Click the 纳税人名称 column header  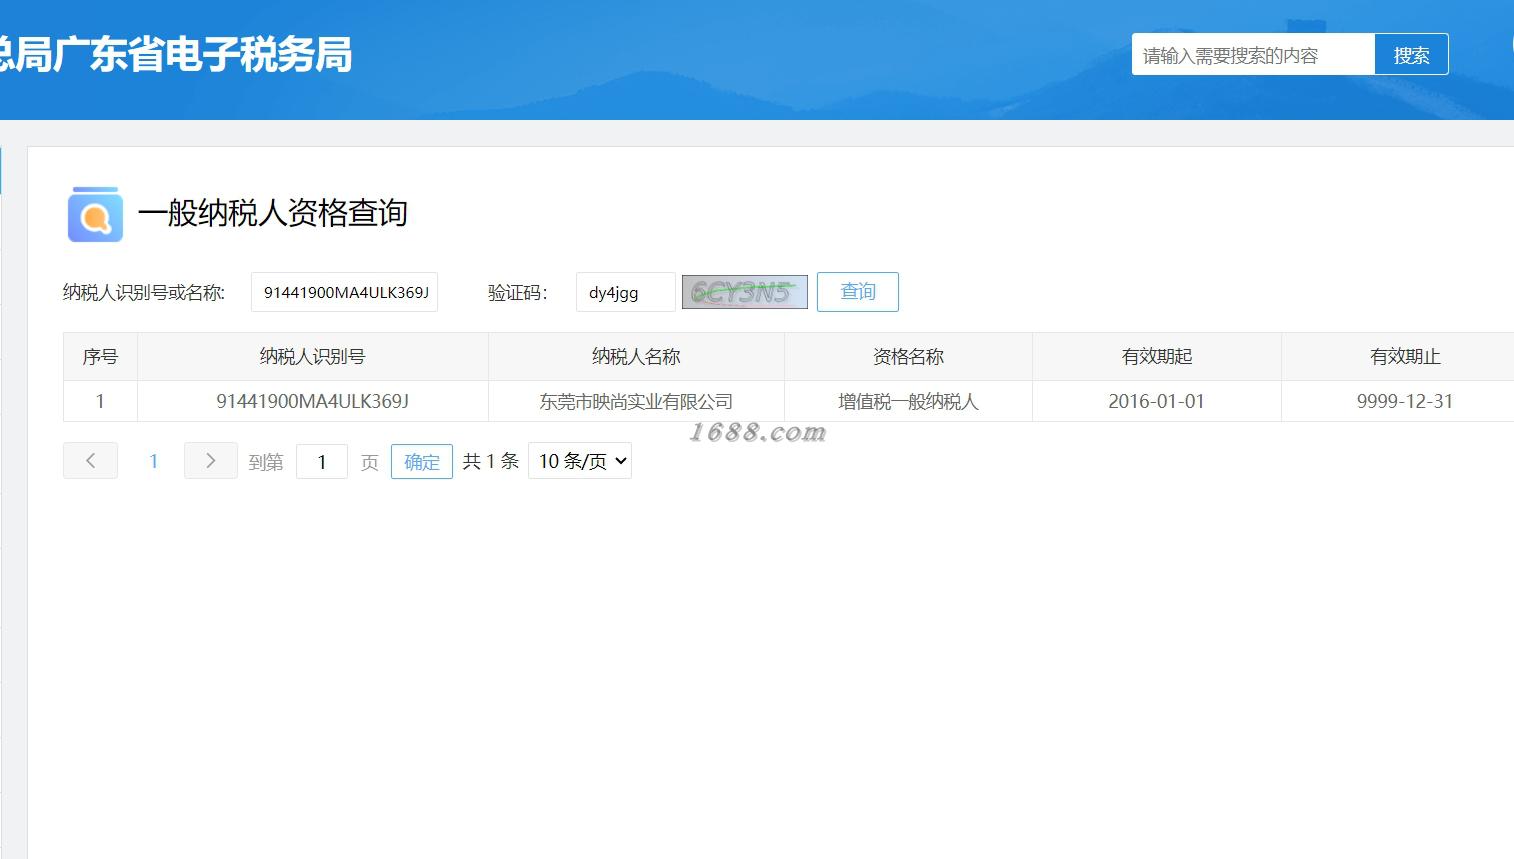(636, 357)
